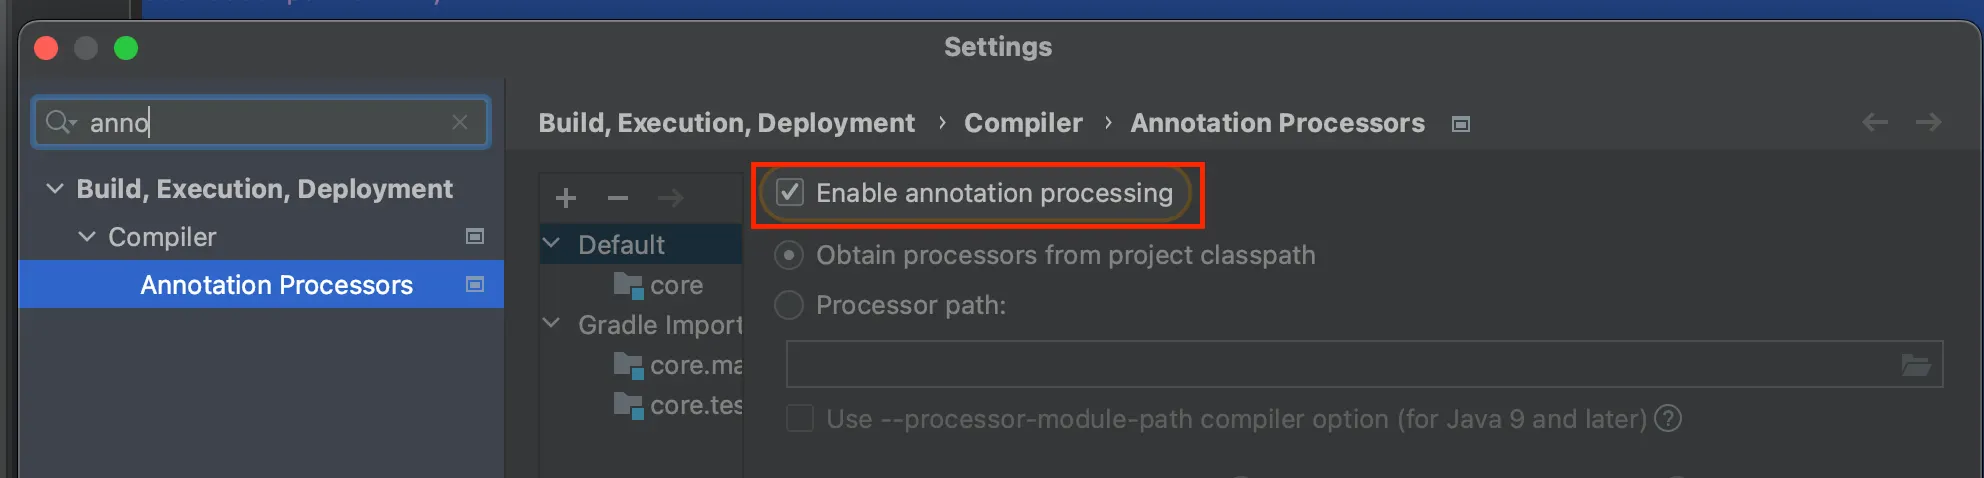
Task: Collapse the Default profile node
Action: (551, 243)
